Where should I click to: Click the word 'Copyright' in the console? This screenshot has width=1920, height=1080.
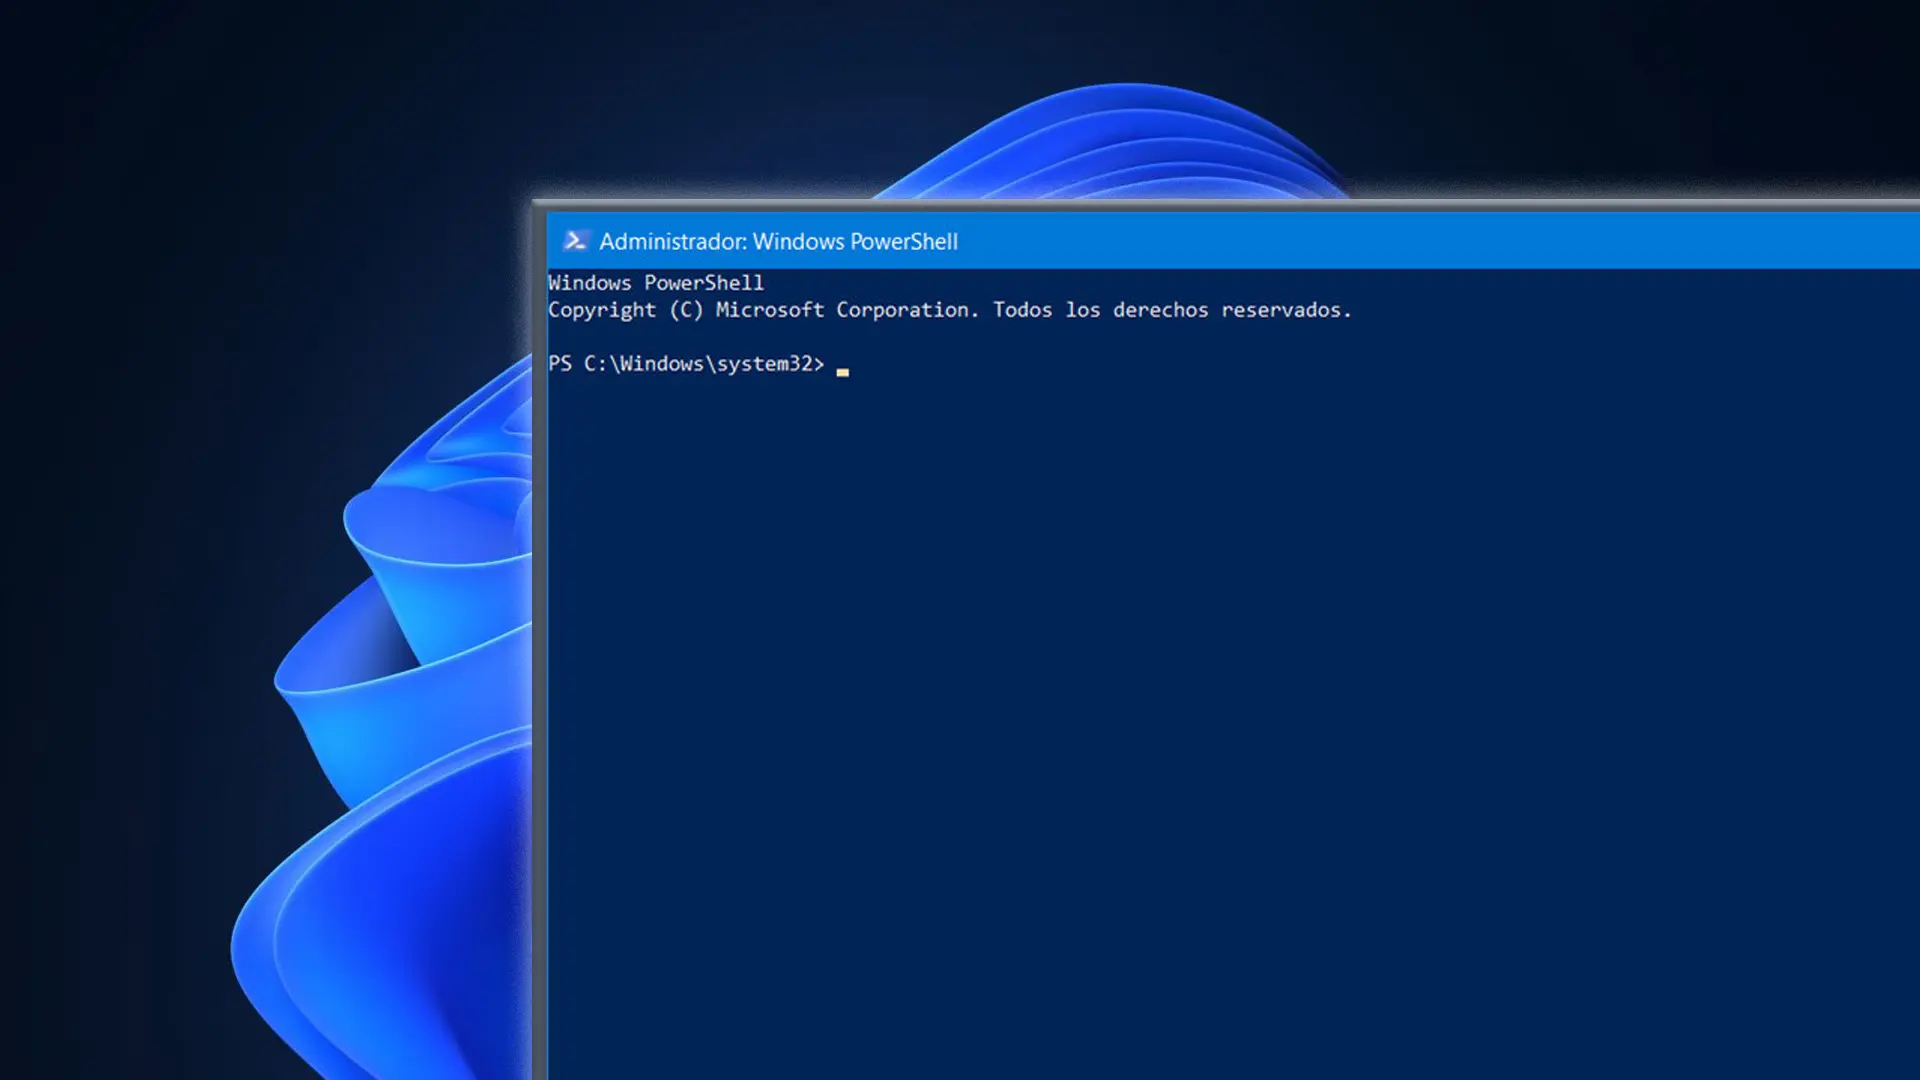[601, 310]
